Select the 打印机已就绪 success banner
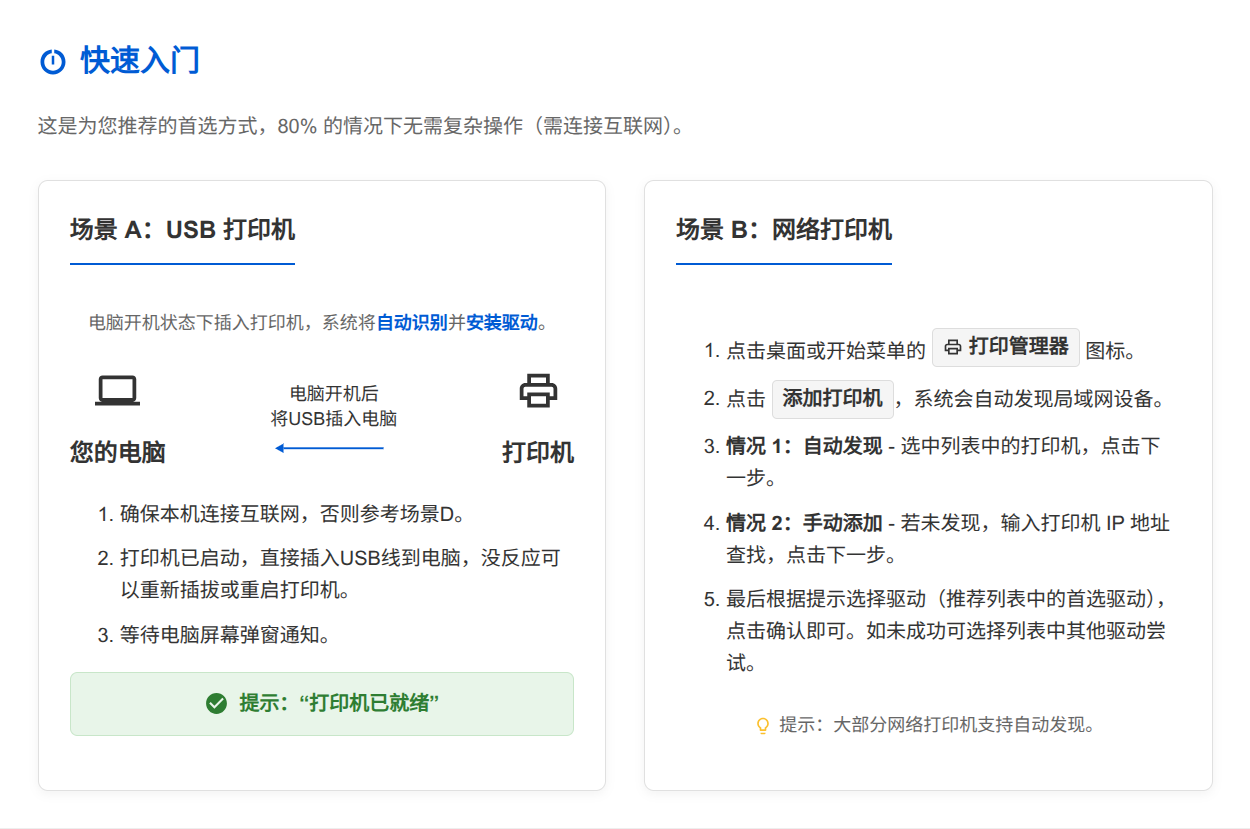Viewport: 1250px width, 829px height. click(321, 703)
